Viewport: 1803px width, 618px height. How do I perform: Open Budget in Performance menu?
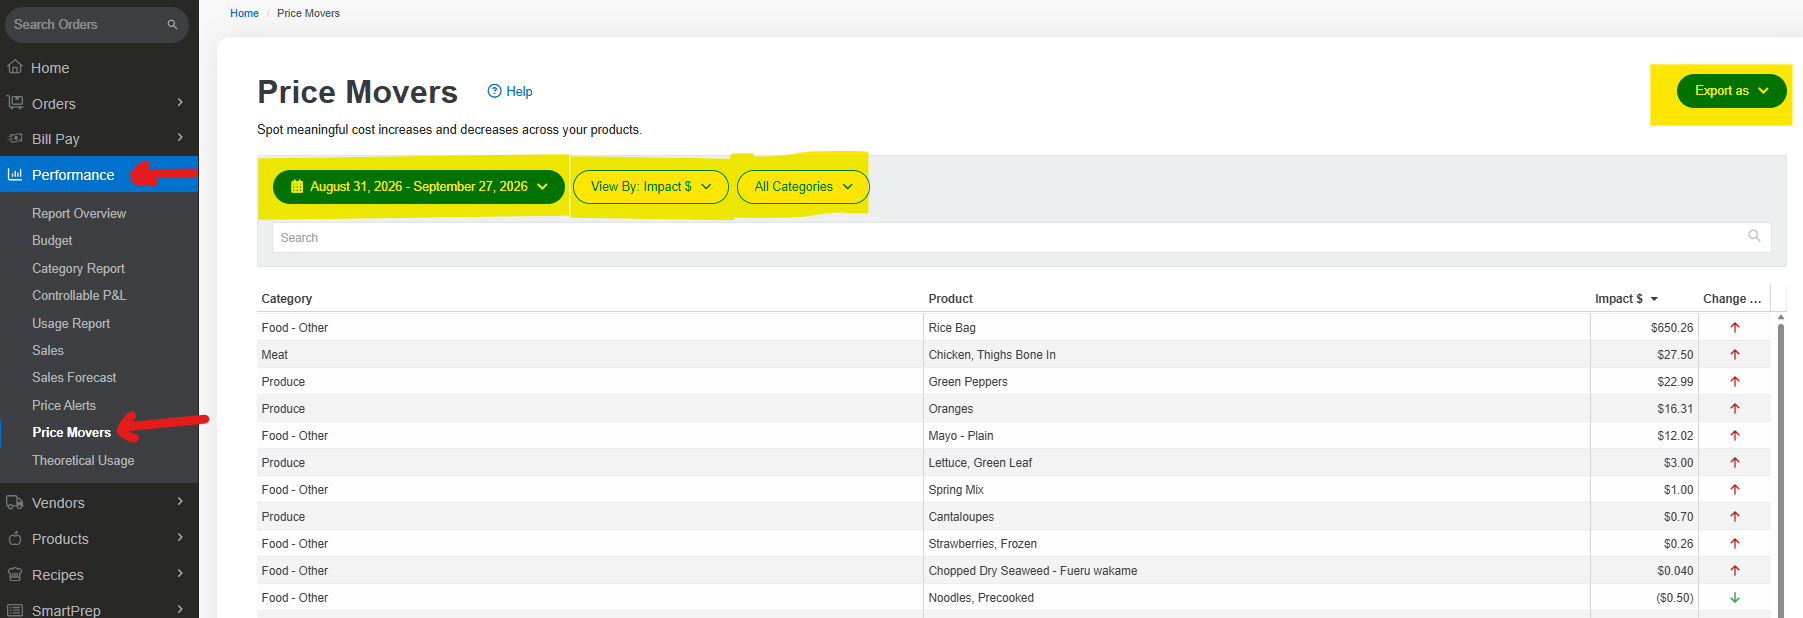52,240
